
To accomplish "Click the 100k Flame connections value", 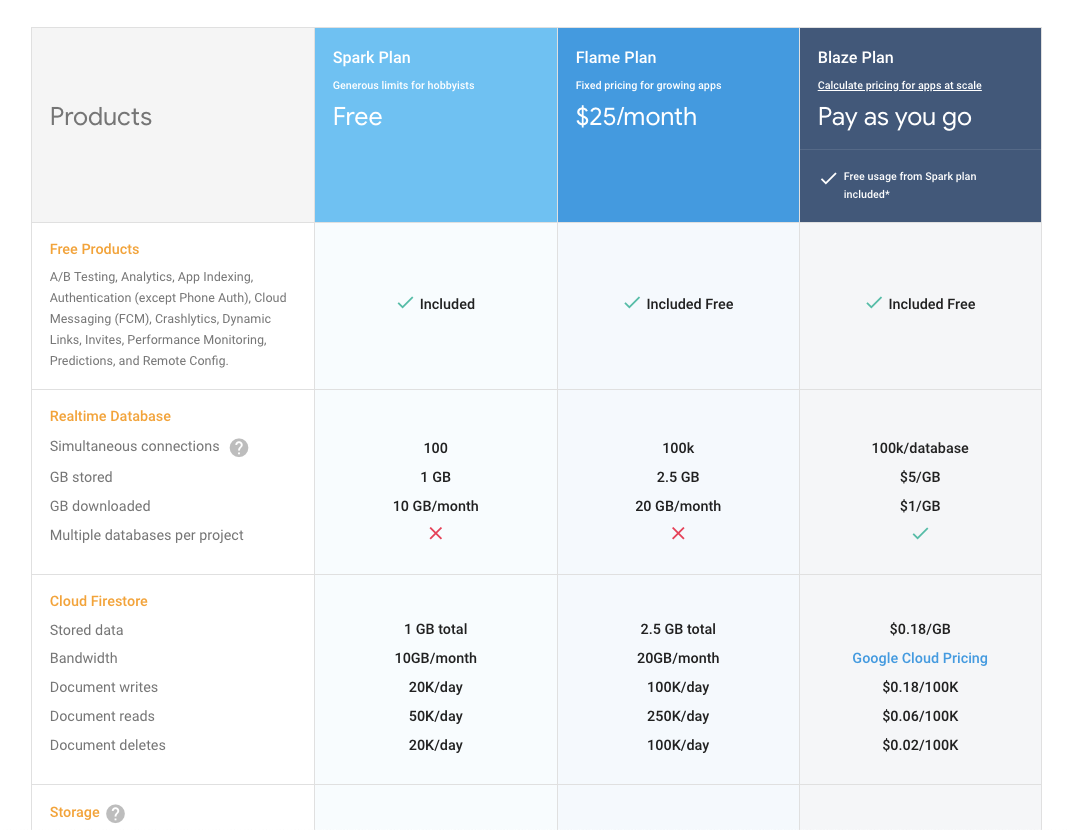I will [x=678, y=448].
